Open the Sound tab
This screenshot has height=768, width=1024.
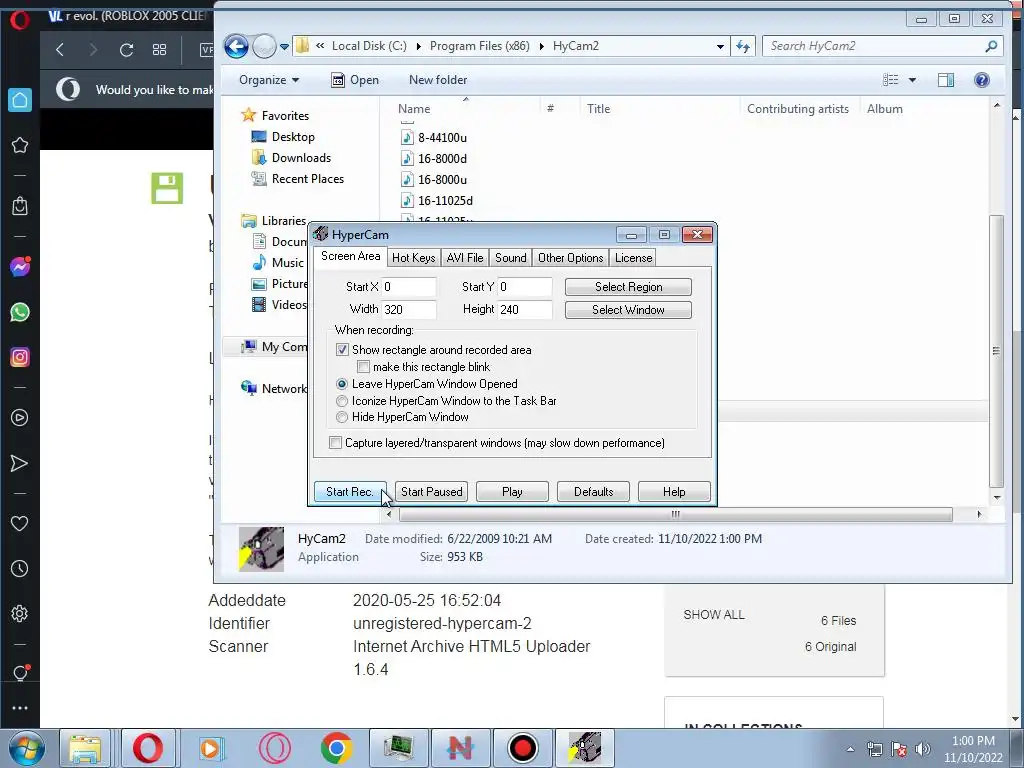pyautogui.click(x=511, y=258)
